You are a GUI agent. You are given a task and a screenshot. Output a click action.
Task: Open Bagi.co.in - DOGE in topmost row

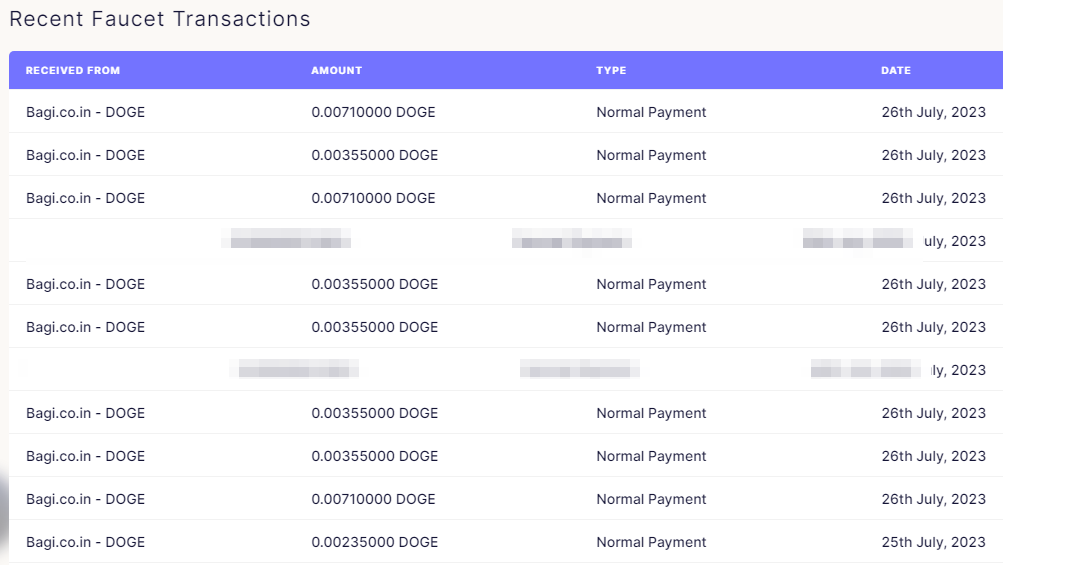[x=85, y=112]
